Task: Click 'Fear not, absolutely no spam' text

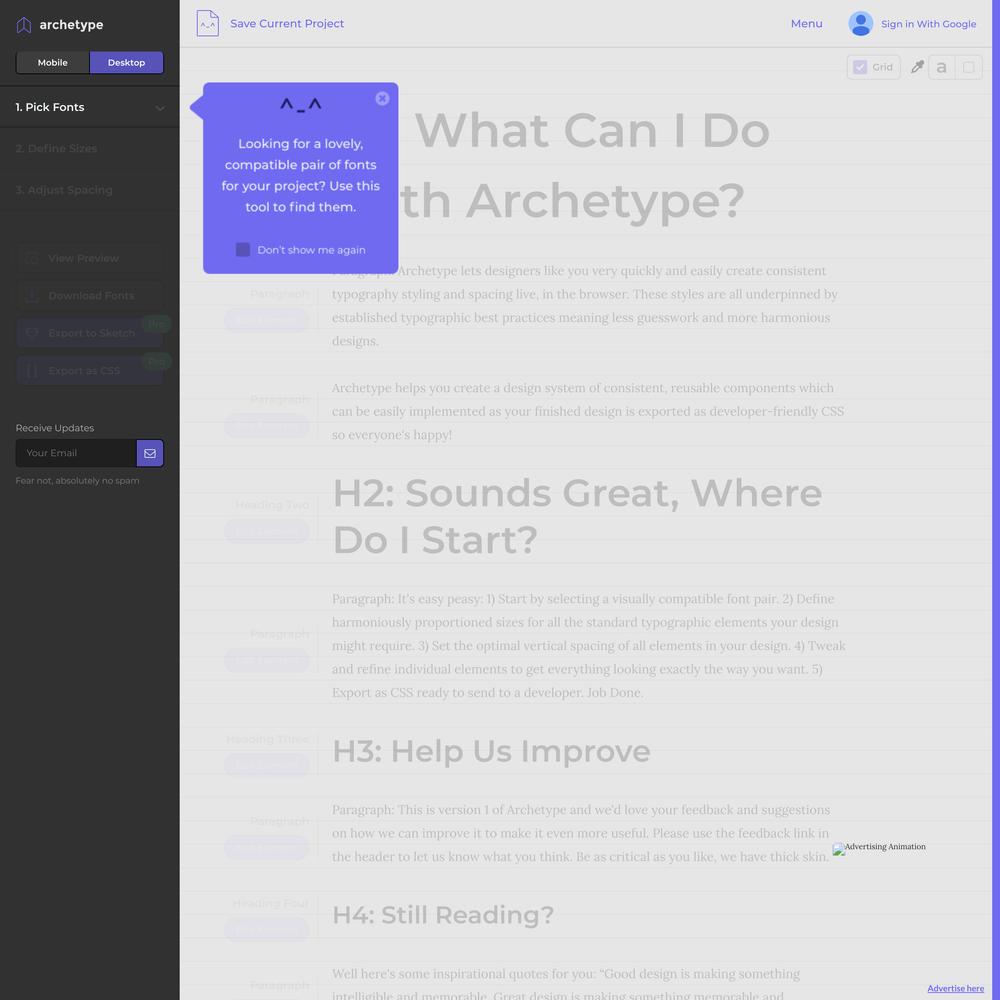Action: point(77,480)
